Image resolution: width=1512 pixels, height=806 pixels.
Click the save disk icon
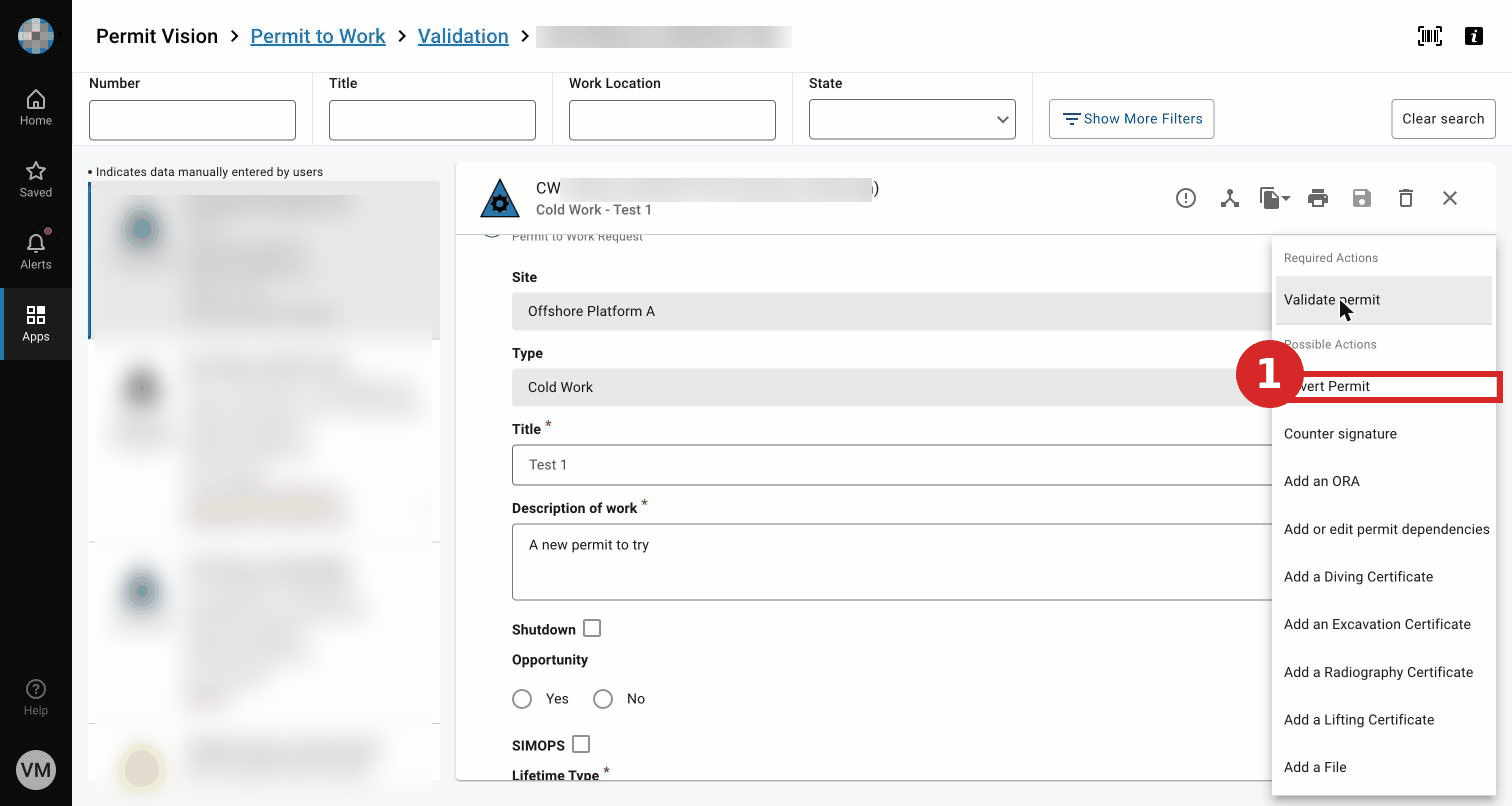click(x=1362, y=198)
